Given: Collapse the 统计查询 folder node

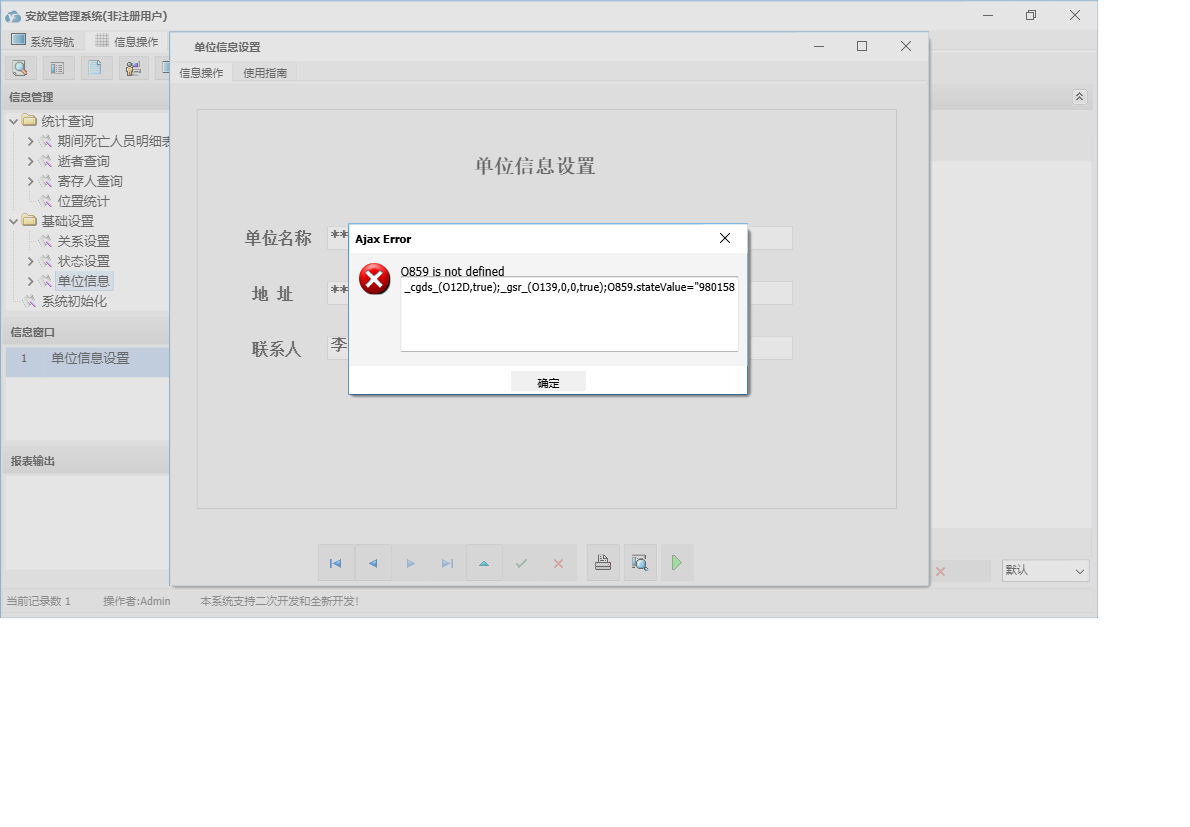Looking at the screenshot, I should coord(14,121).
